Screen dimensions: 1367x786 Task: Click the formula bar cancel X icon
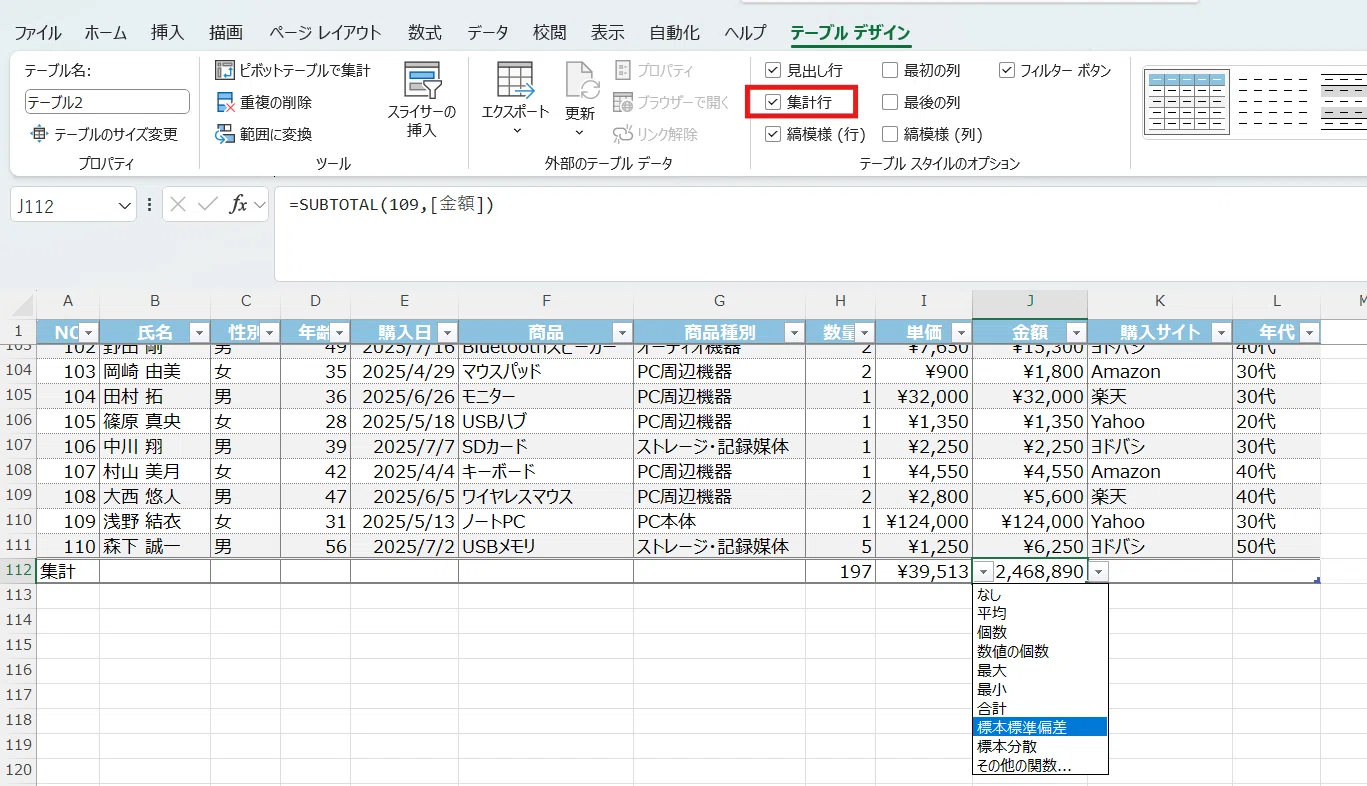[x=179, y=205]
